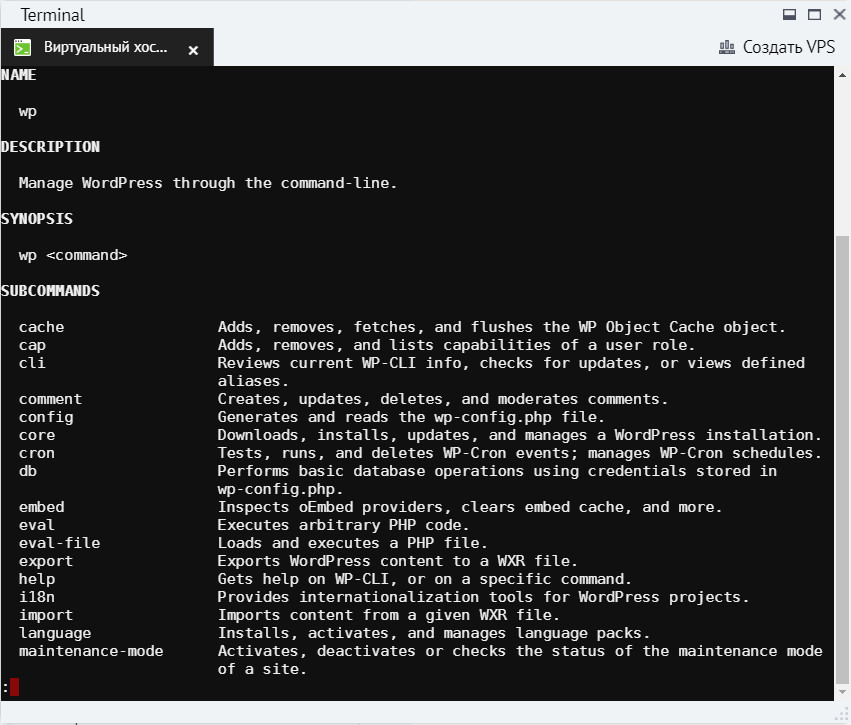
Task: Click the Terminal title in the header
Action: click(52, 15)
